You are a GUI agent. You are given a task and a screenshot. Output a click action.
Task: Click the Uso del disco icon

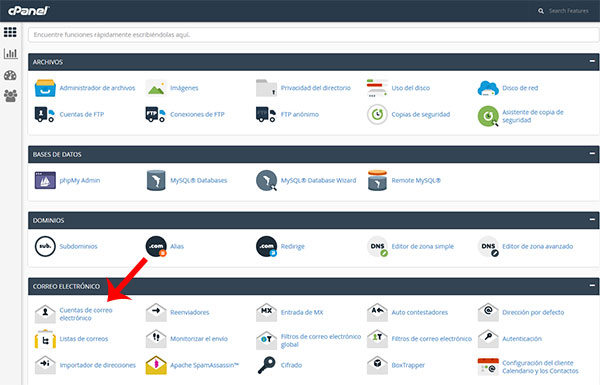(x=377, y=88)
